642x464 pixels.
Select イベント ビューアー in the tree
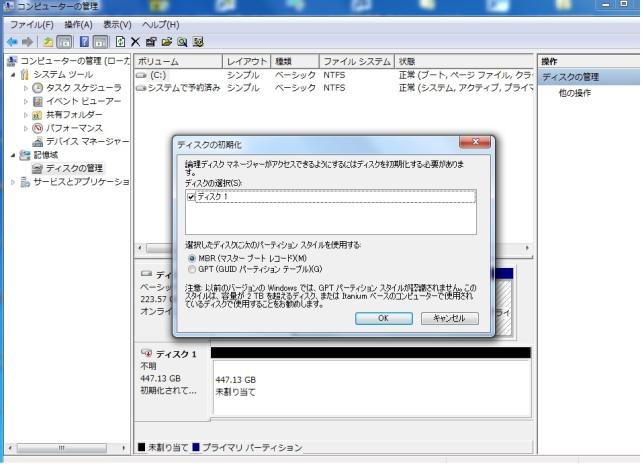(x=84, y=101)
